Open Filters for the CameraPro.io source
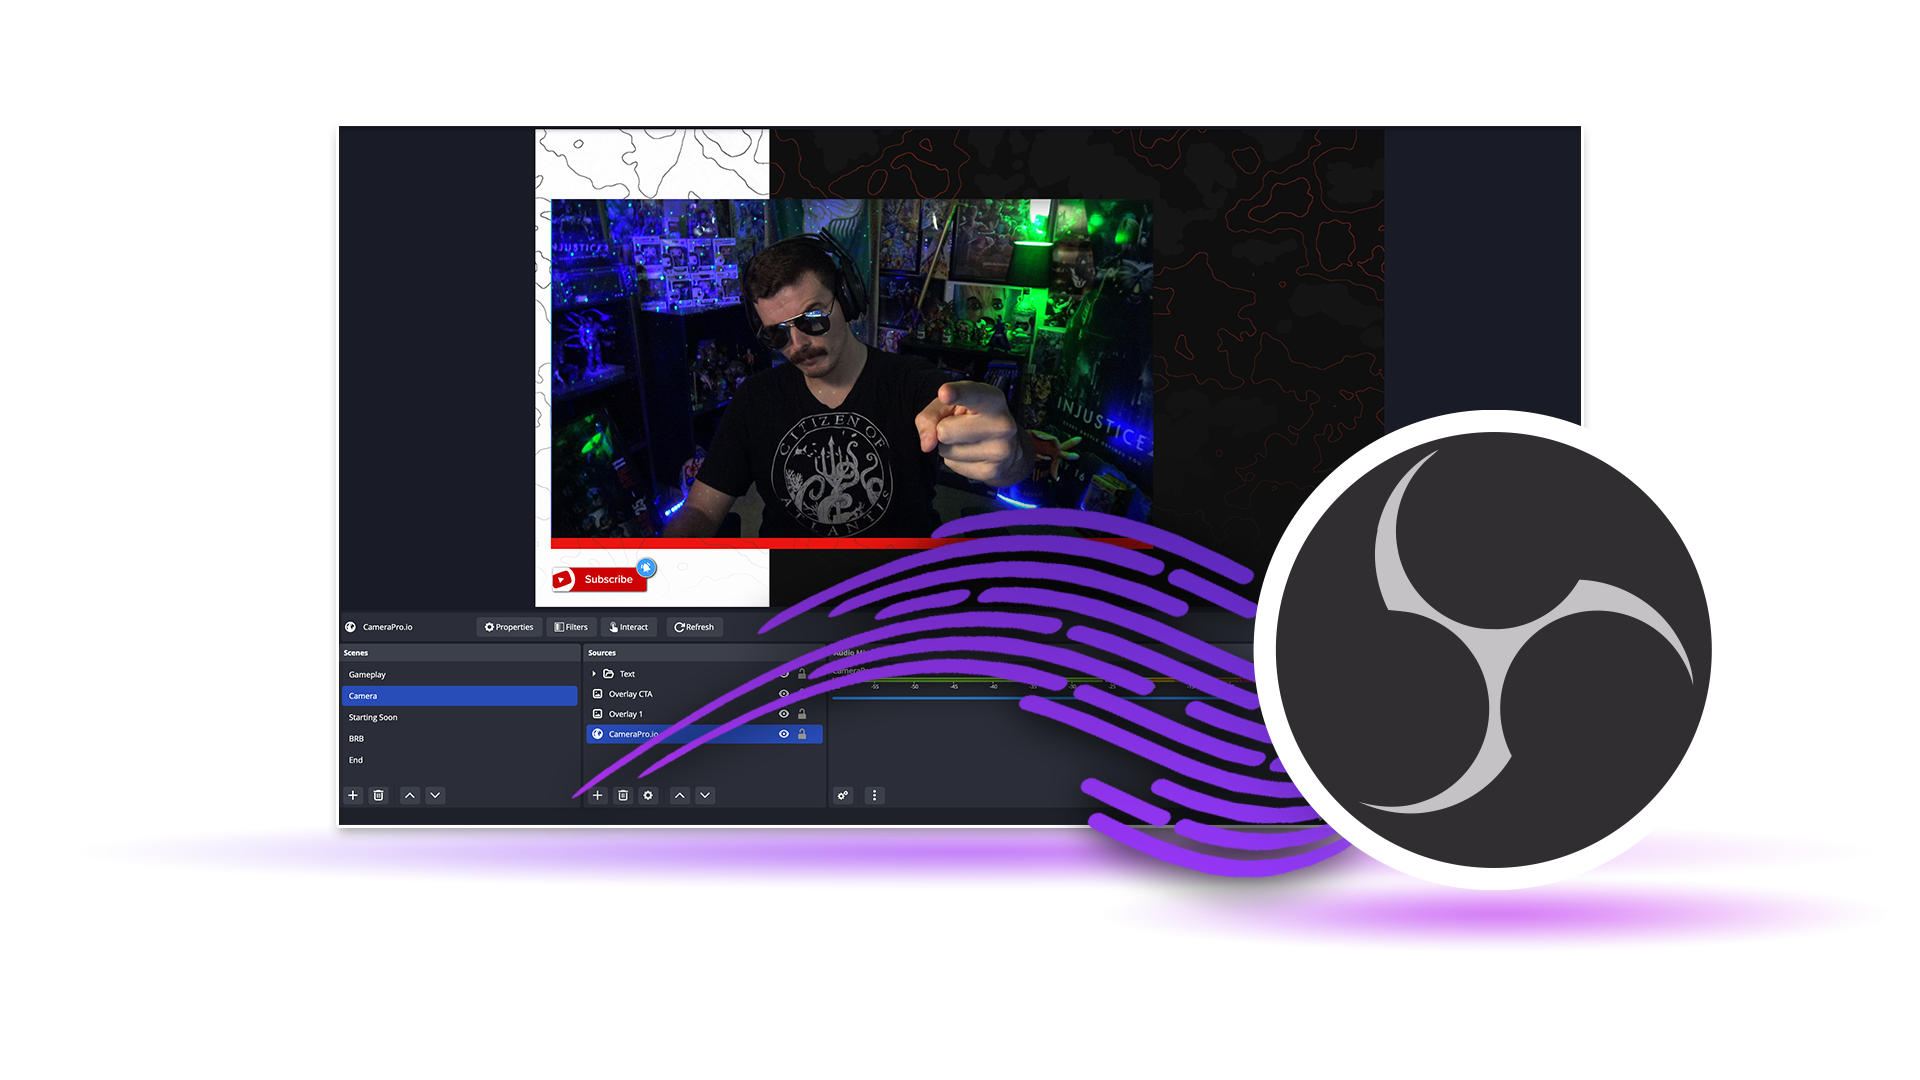1920x1080 pixels. 572,627
